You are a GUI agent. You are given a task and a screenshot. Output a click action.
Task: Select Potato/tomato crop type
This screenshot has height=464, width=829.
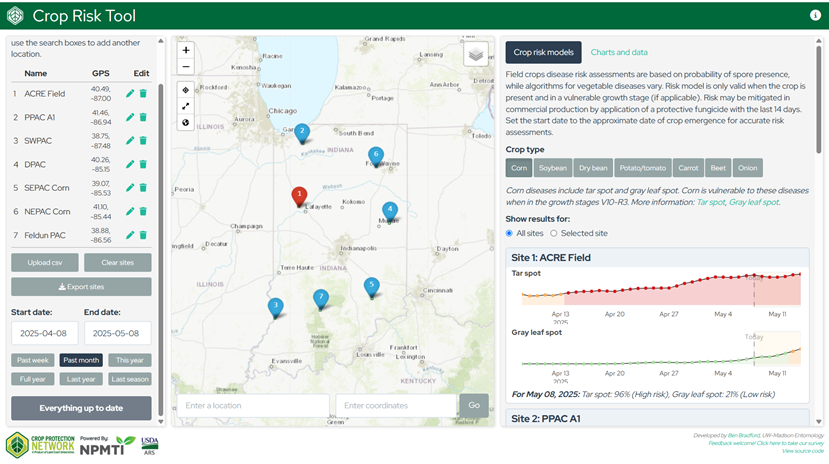tap(639, 168)
